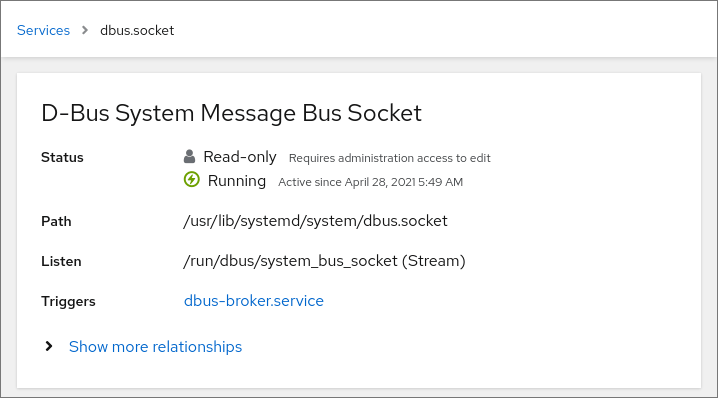
Task: Select the Read-only status text
Action: click(239, 157)
